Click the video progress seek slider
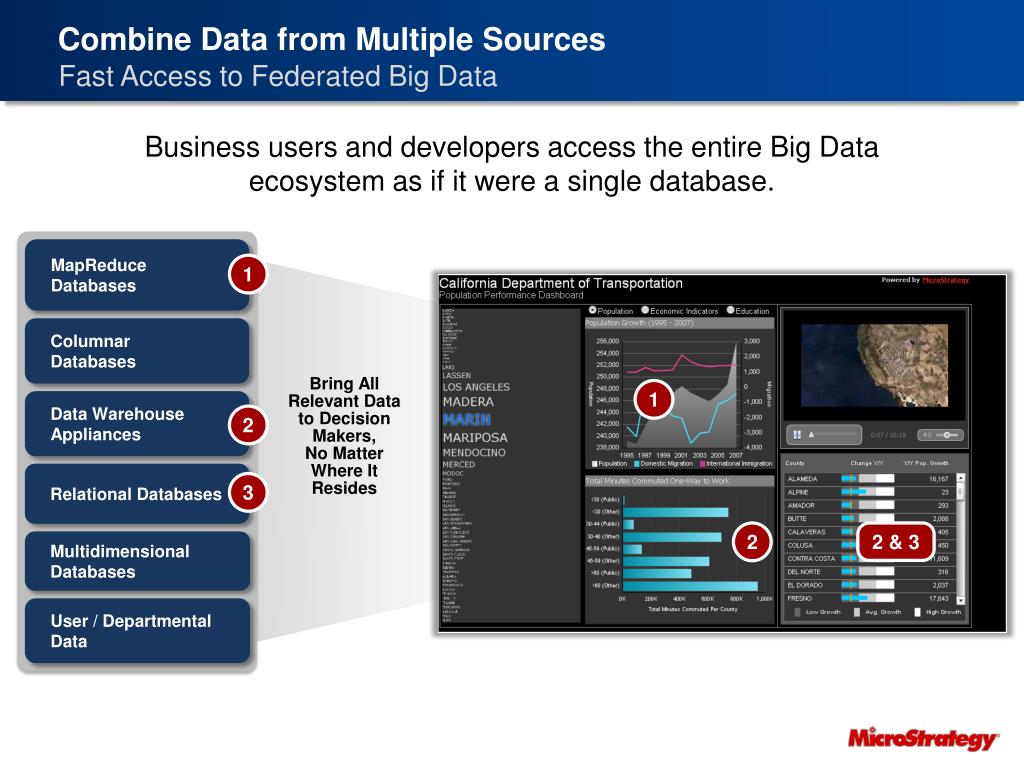1024x768 pixels. [835, 434]
